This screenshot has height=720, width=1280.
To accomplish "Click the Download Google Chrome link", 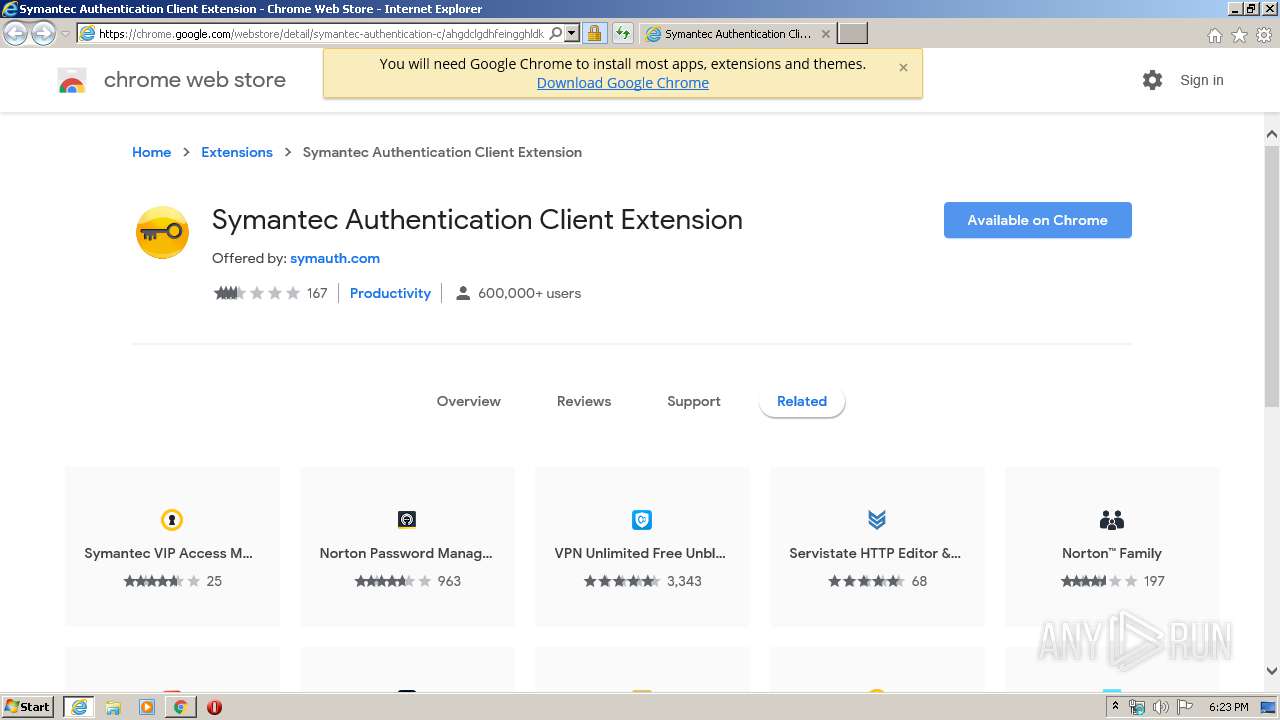I will (623, 83).
